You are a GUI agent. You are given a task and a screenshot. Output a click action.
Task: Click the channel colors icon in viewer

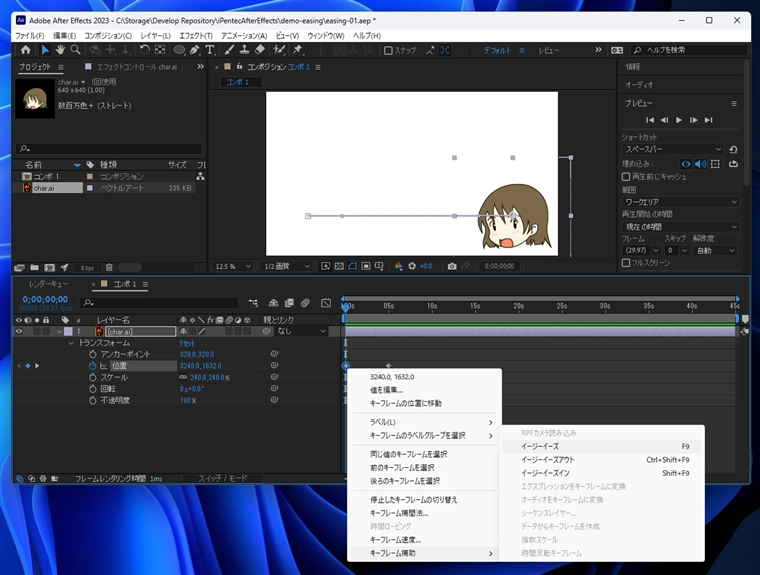coord(398,266)
